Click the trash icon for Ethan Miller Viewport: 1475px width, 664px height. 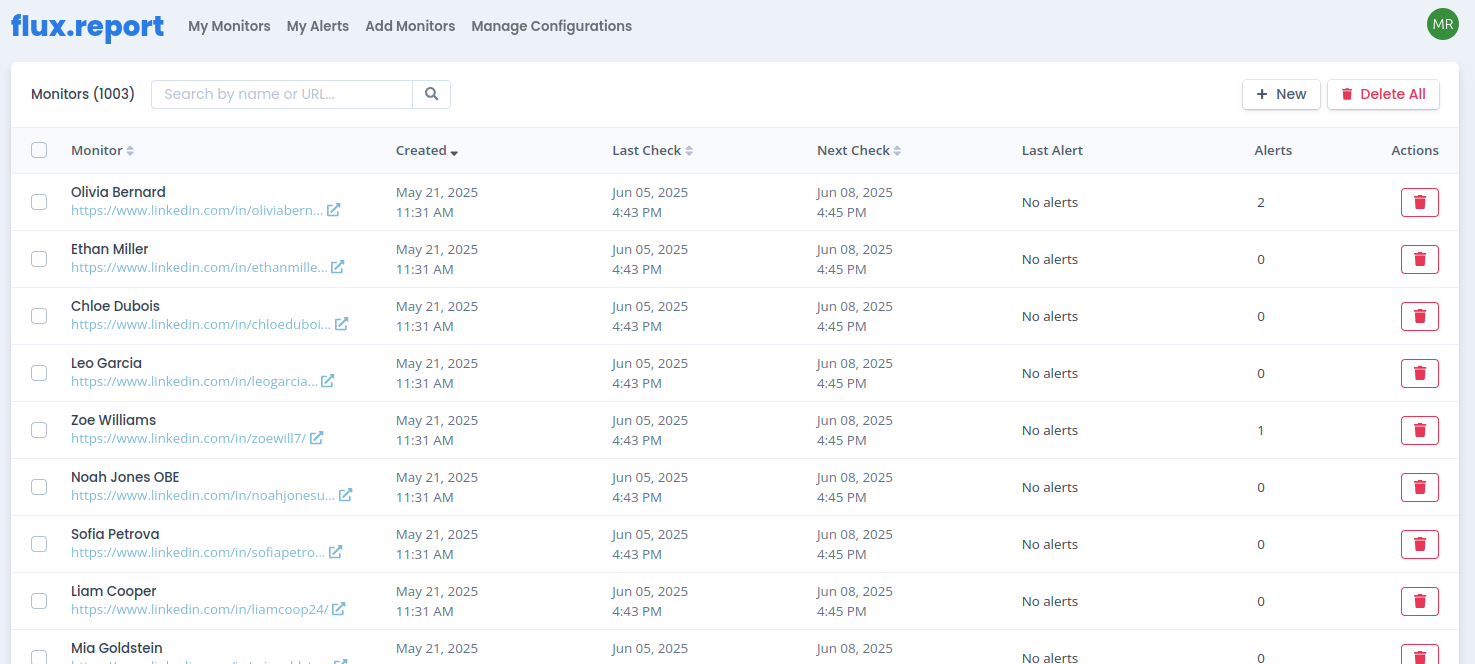(x=1419, y=259)
